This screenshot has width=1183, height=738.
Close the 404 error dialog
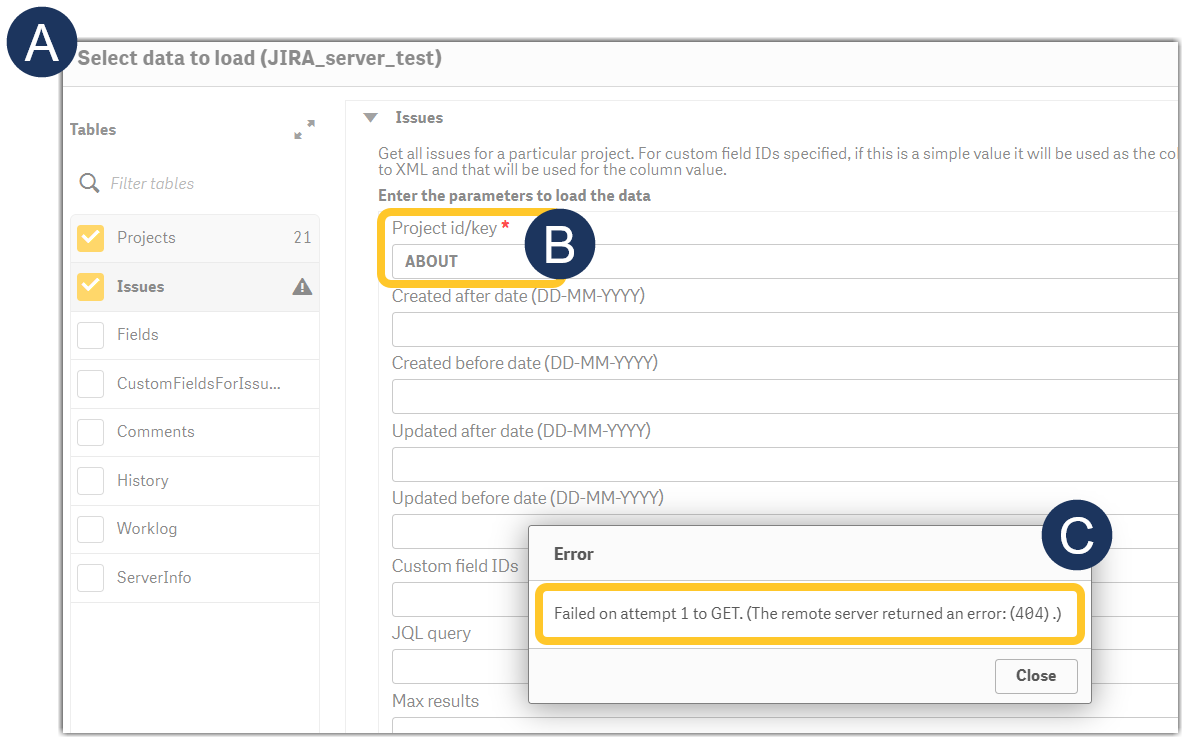tap(1036, 676)
